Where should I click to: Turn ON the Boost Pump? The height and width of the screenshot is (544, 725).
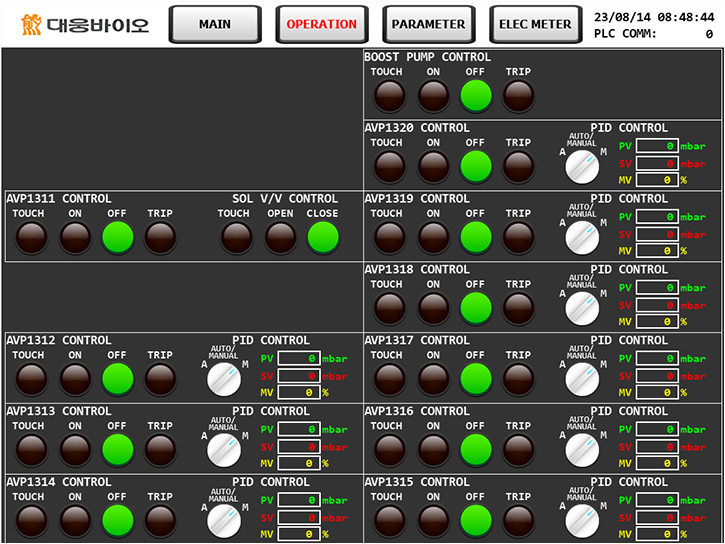click(433, 96)
